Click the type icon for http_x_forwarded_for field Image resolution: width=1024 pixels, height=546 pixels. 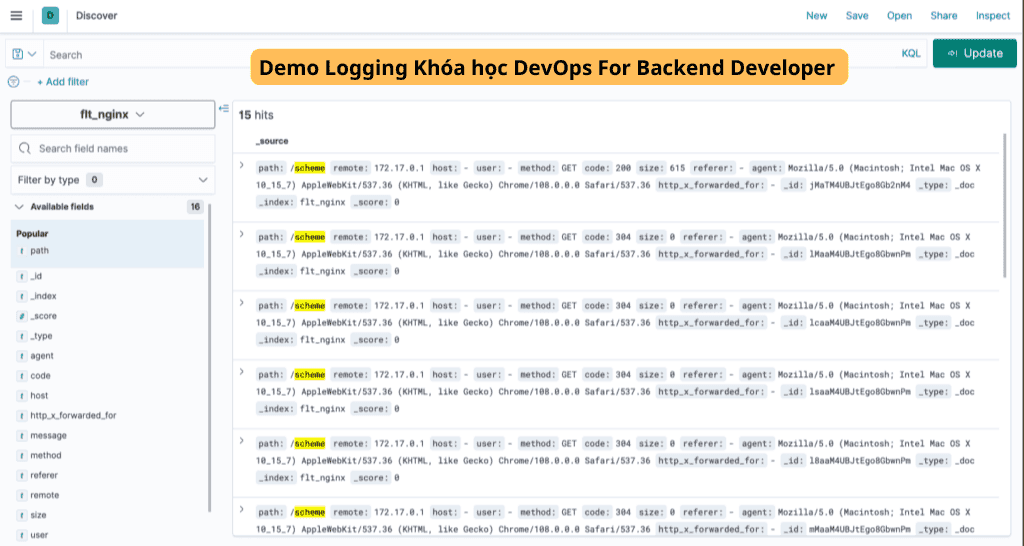point(22,415)
